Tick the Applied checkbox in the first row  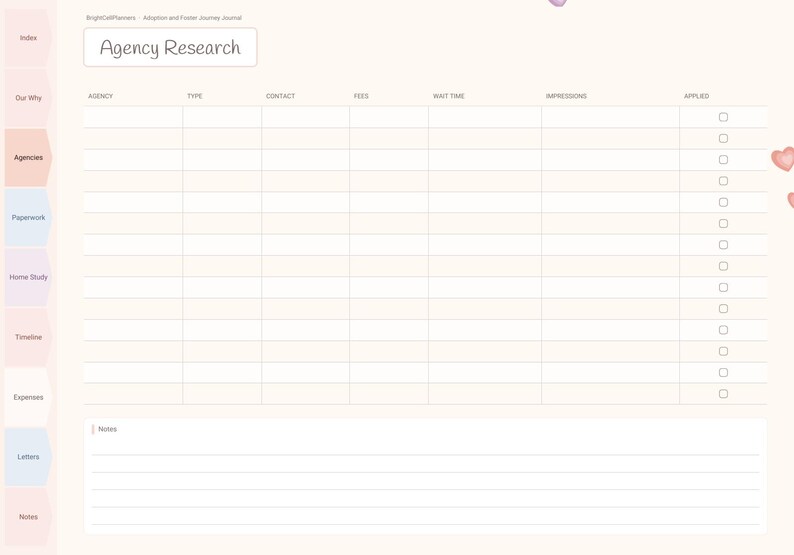point(723,117)
